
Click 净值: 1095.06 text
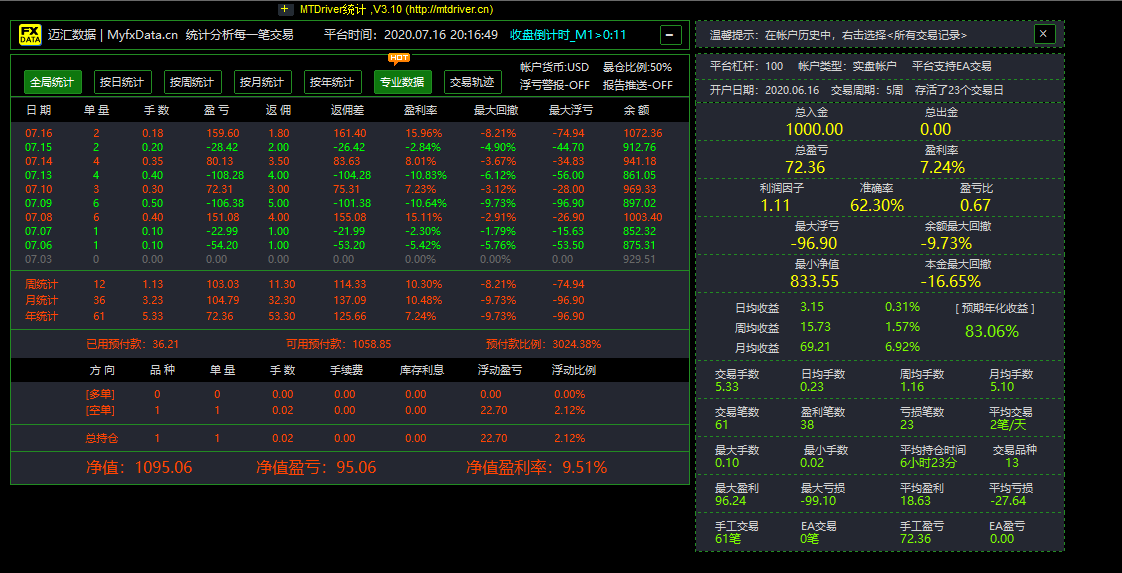pyautogui.click(x=139, y=467)
